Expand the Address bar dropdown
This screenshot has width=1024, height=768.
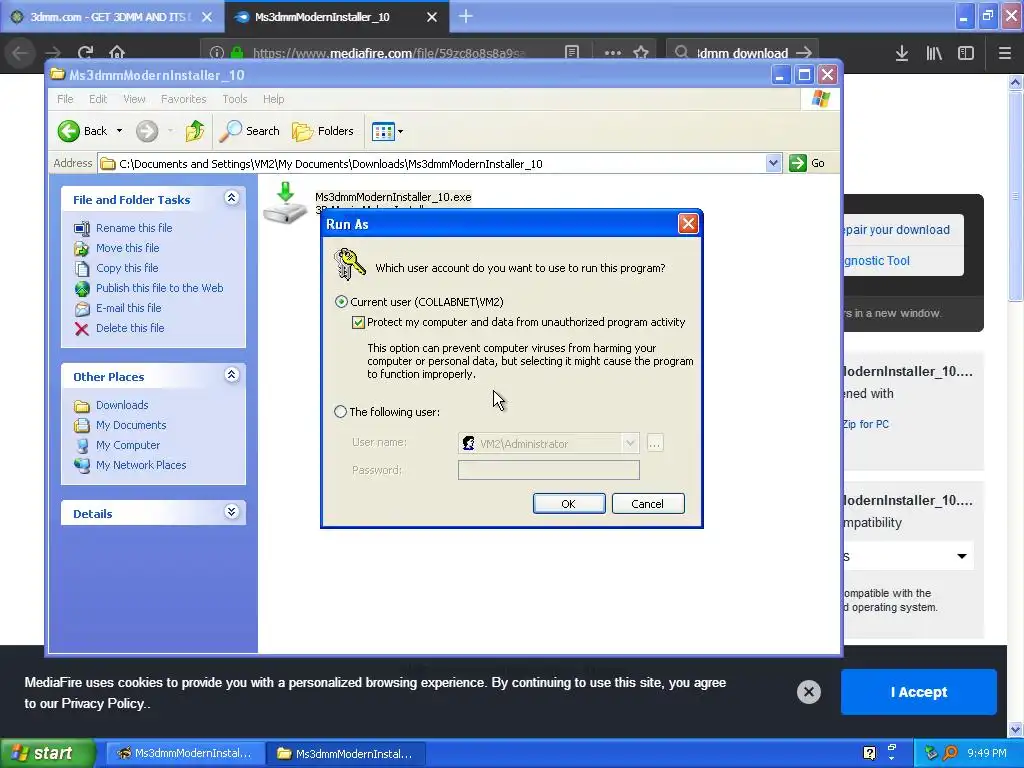pyautogui.click(x=773, y=163)
